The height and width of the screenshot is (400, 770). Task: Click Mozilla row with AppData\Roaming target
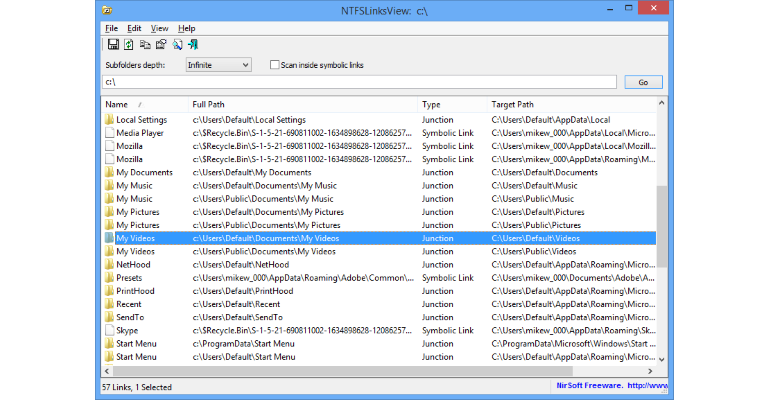click(x=379, y=160)
